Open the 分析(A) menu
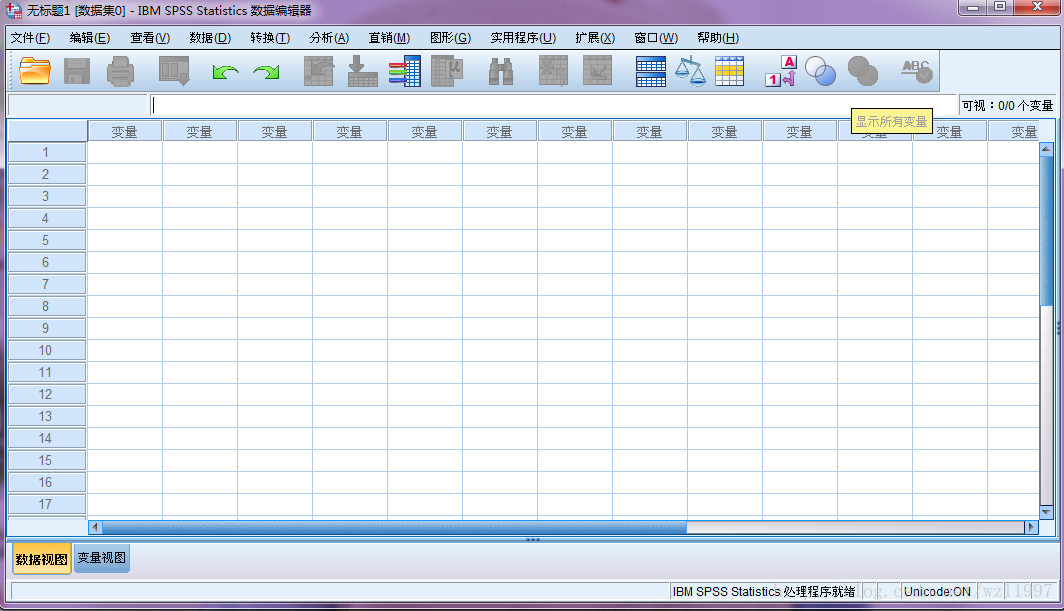 [x=329, y=38]
